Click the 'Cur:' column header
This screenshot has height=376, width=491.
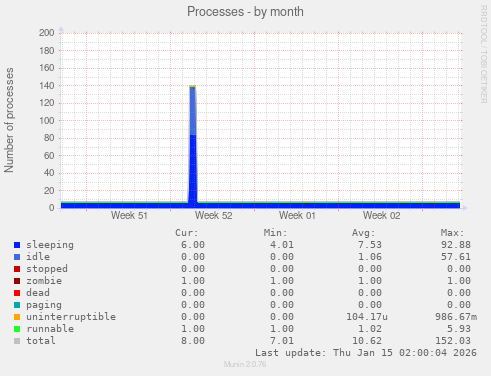pos(187,233)
